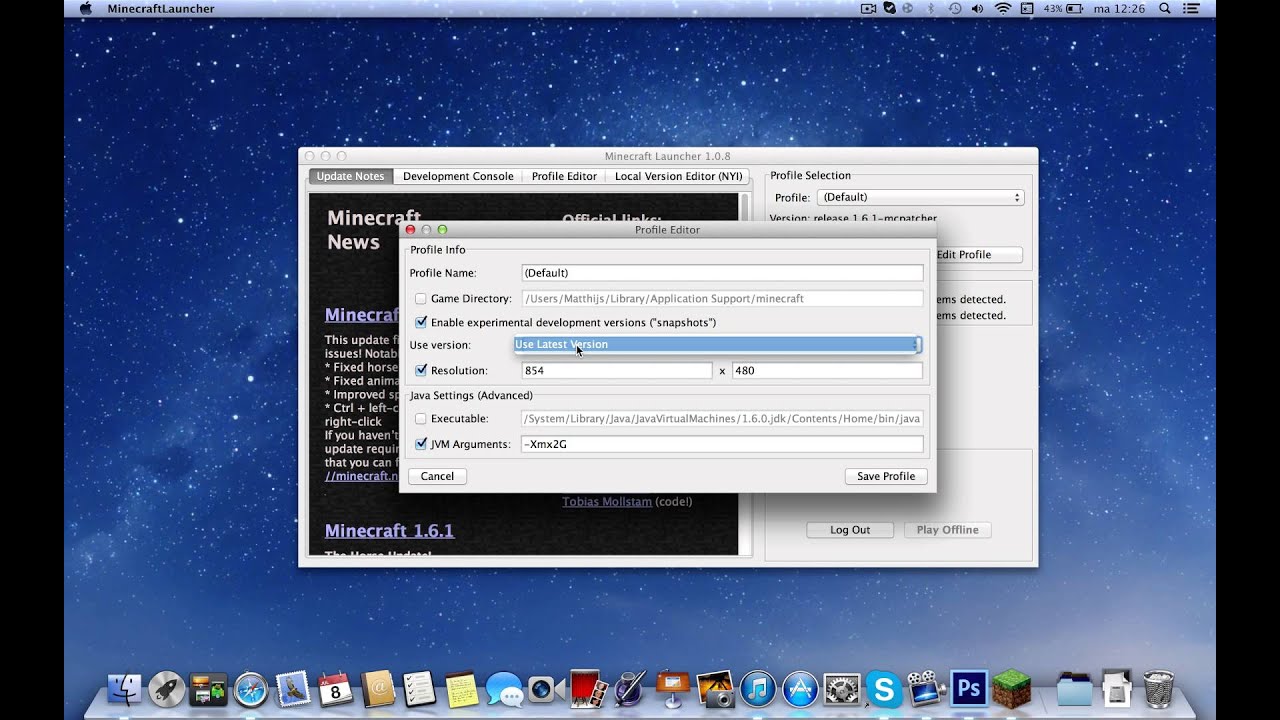The height and width of the screenshot is (720, 1280).
Task: Click the battery 43% indicator
Action: click(x=1063, y=8)
